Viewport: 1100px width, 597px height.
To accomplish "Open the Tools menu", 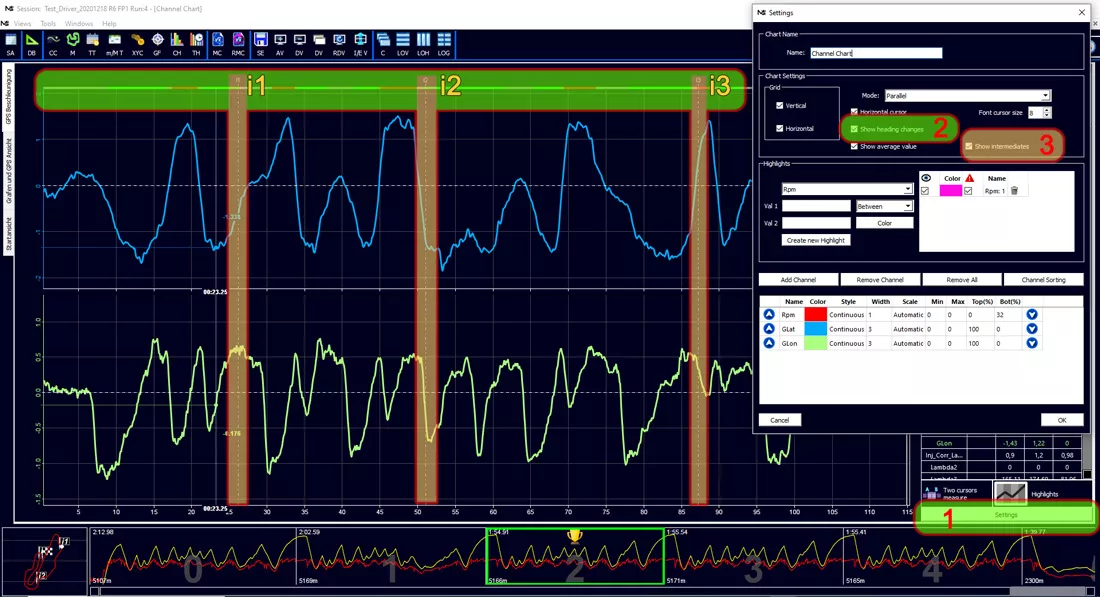I will pyautogui.click(x=48, y=24).
